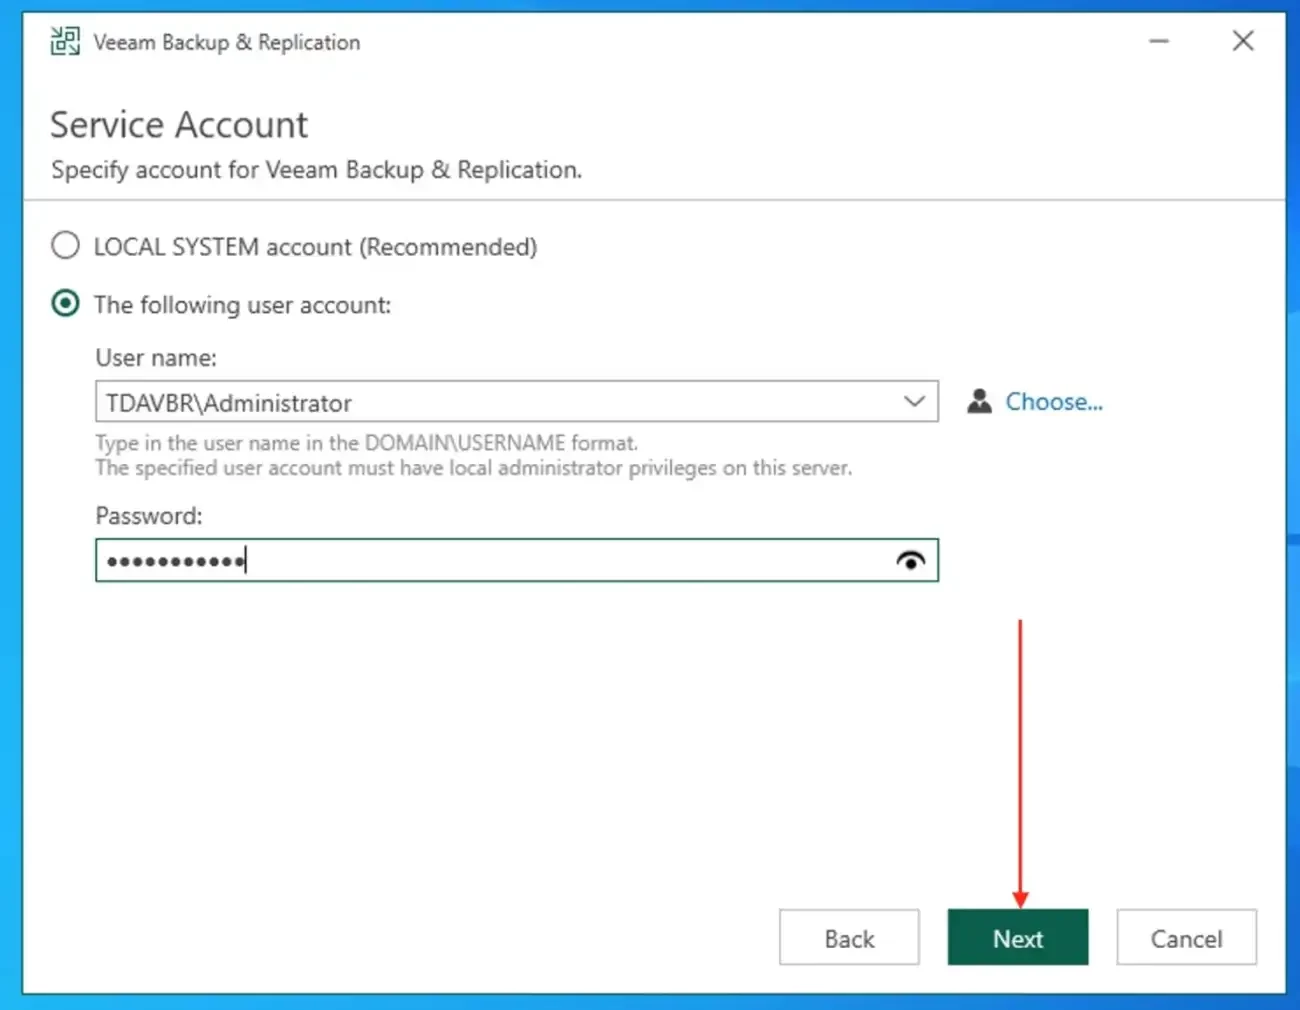Click the 'User name:' label
The height and width of the screenshot is (1010, 1300).
click(x=156, y=358)
